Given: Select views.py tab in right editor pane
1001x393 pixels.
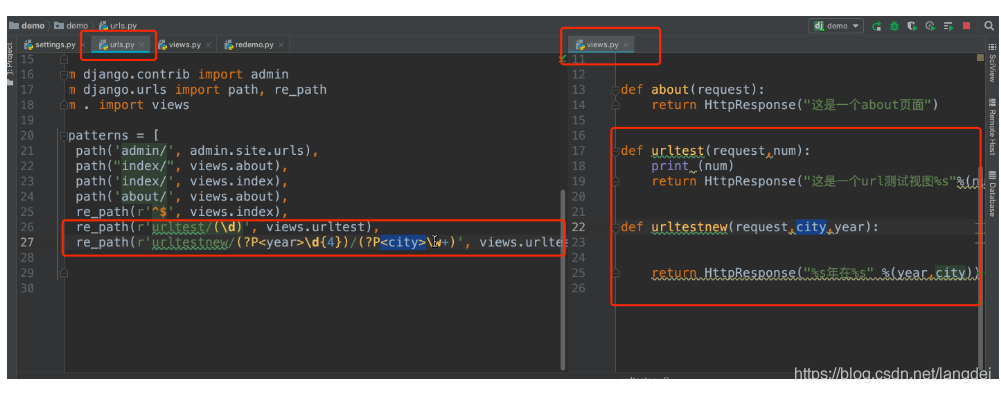Looking at the screenshot, I should click(x=602, y=45).
